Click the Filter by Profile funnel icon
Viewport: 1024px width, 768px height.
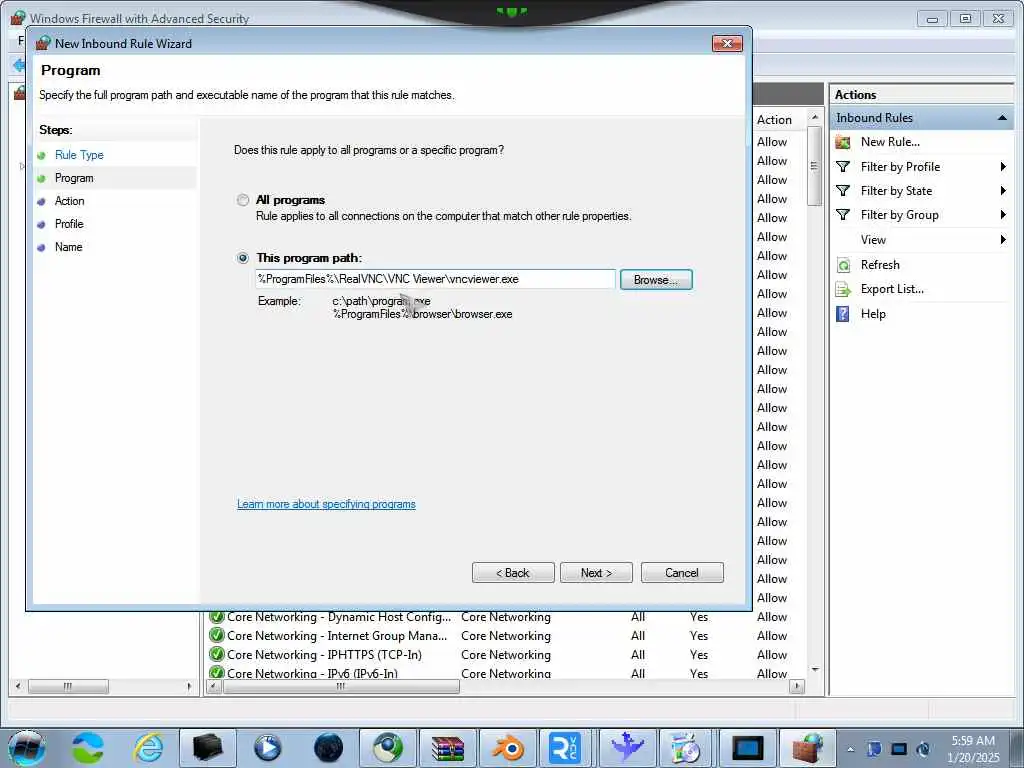[x=843, y=167]
